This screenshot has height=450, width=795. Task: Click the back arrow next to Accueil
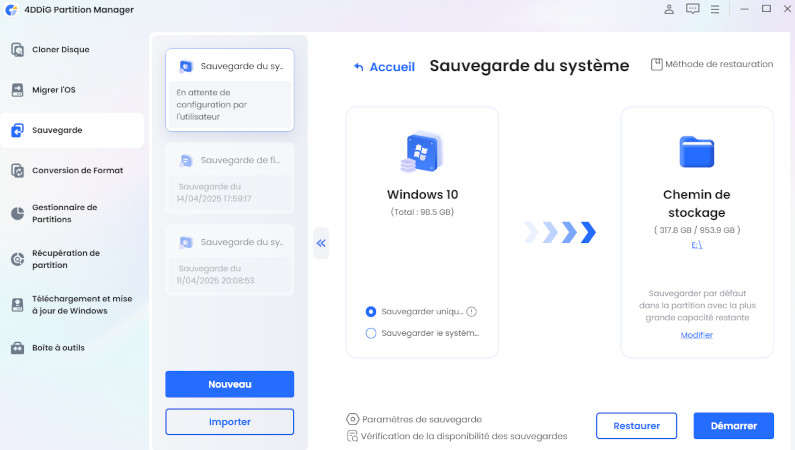[358, 67]
